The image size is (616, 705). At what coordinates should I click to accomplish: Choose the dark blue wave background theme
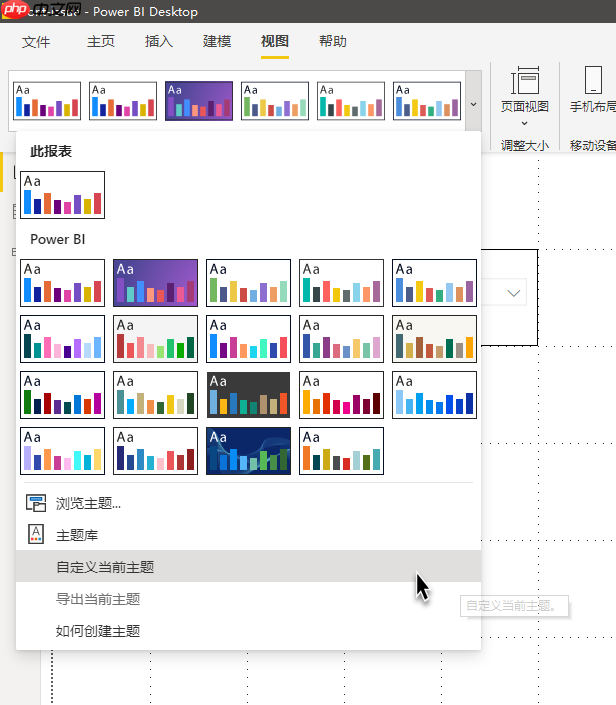[x=248, y=451]
